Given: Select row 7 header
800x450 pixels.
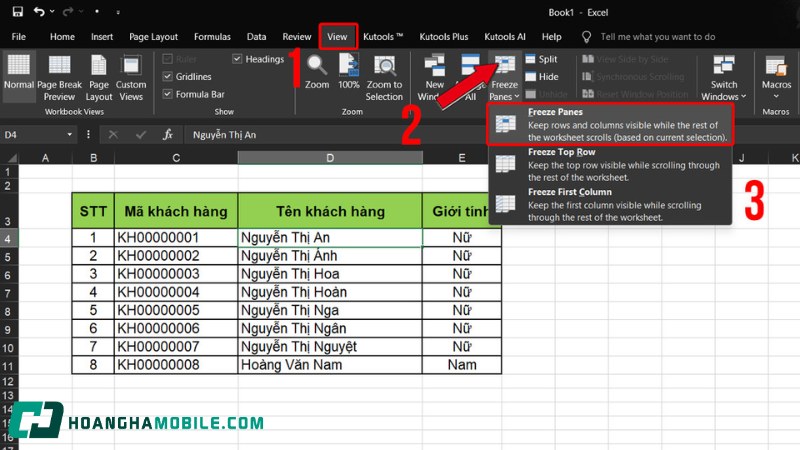Looking at the screenshot, I should pos(8,293).
